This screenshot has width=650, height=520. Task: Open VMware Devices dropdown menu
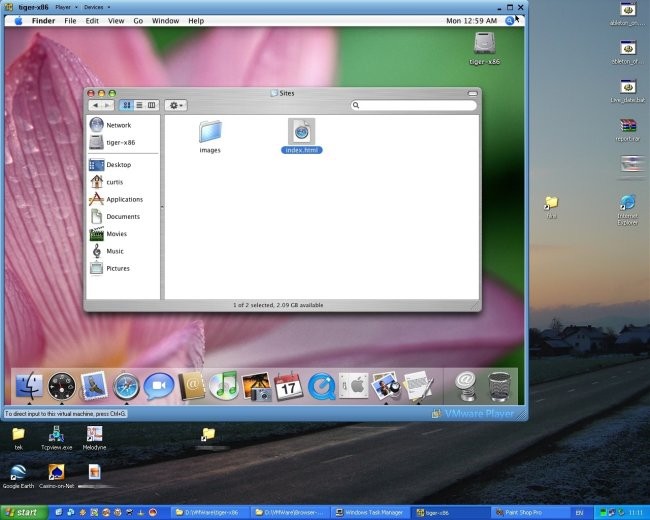[x=97, y=7]
